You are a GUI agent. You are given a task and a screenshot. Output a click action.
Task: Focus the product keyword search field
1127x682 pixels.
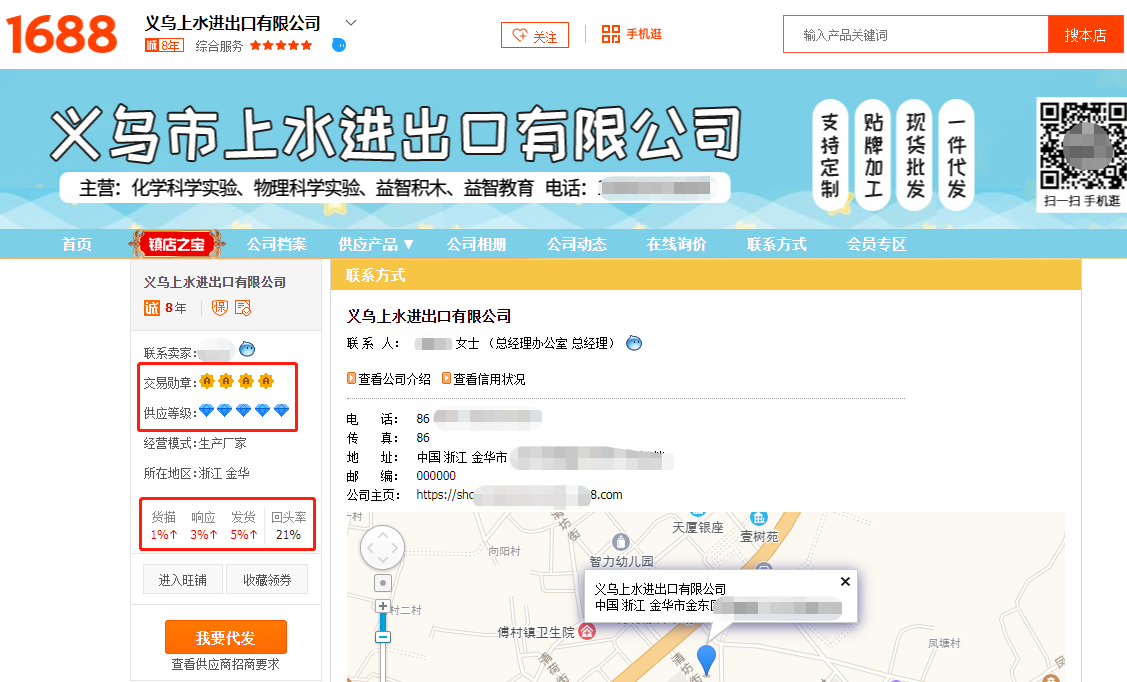click(x=916, y=34)
